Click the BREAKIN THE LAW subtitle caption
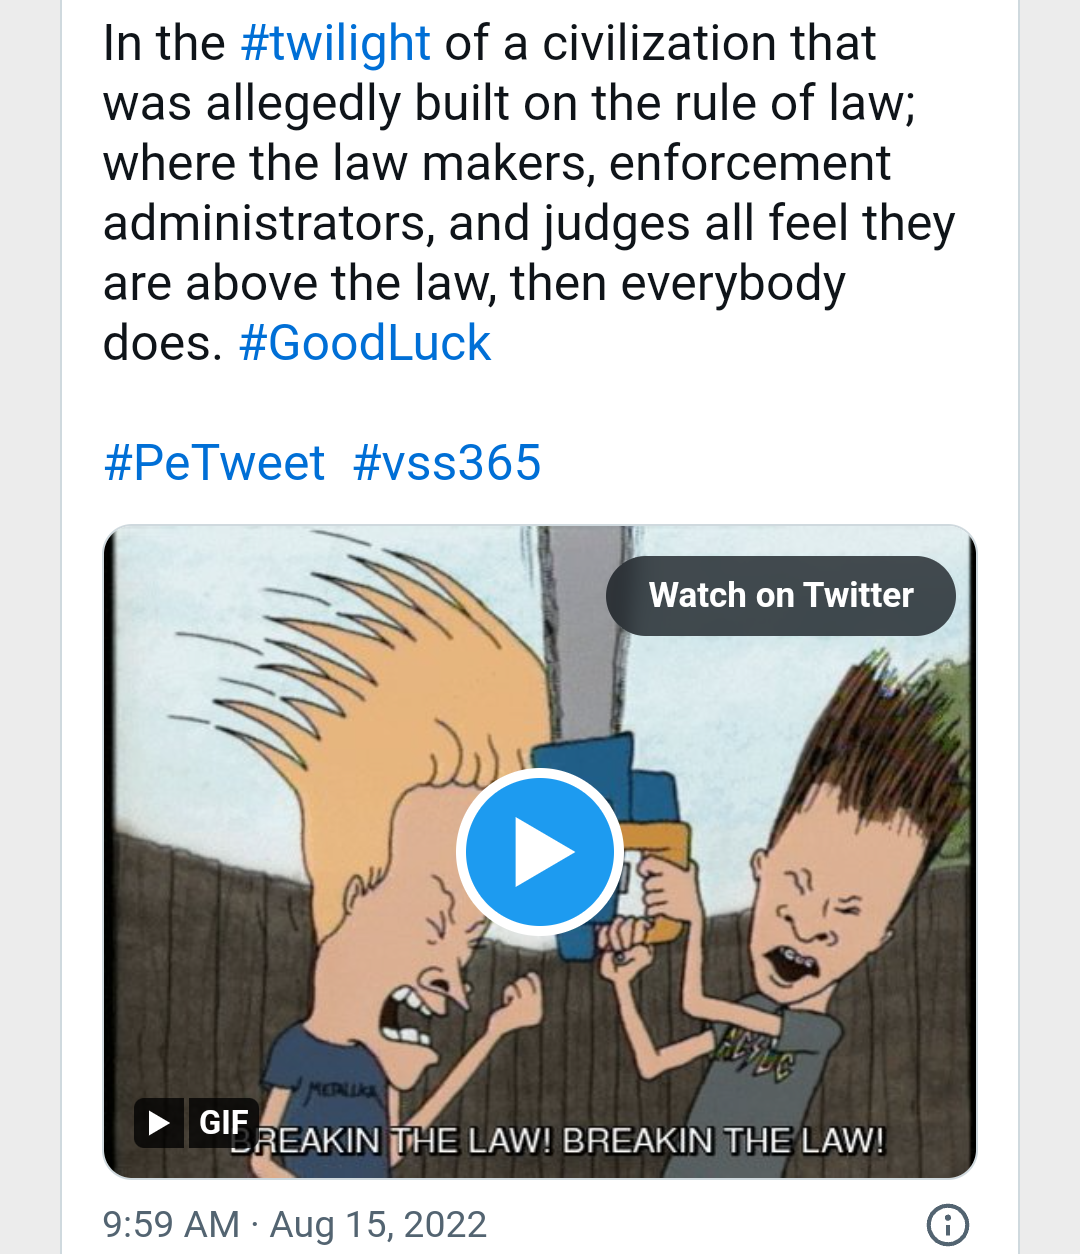The width and height of the screenshot is (1080, 1254). pos(558,1140)
